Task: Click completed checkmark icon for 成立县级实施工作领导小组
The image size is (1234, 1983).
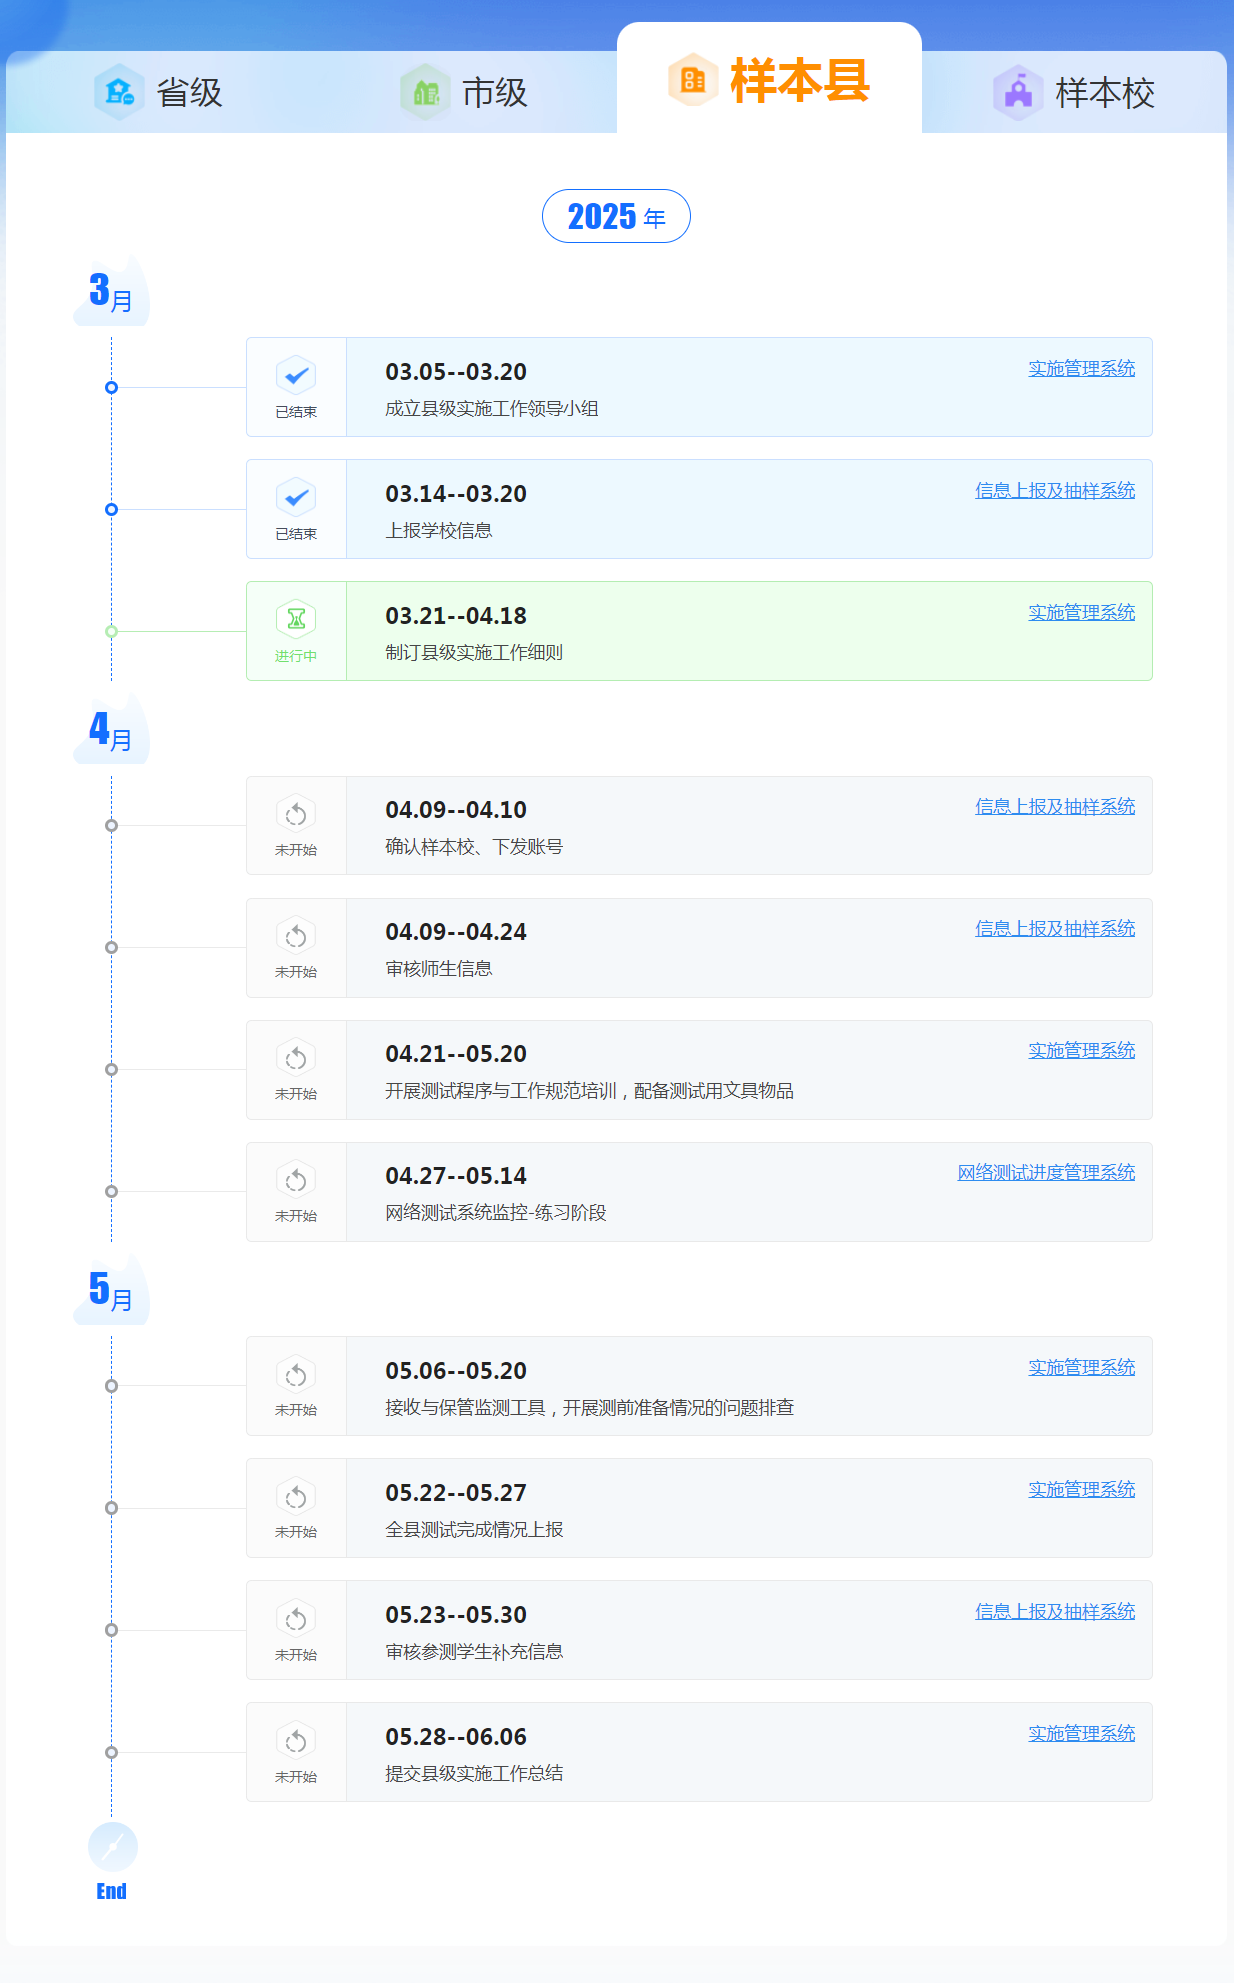Action: (296, 376)
